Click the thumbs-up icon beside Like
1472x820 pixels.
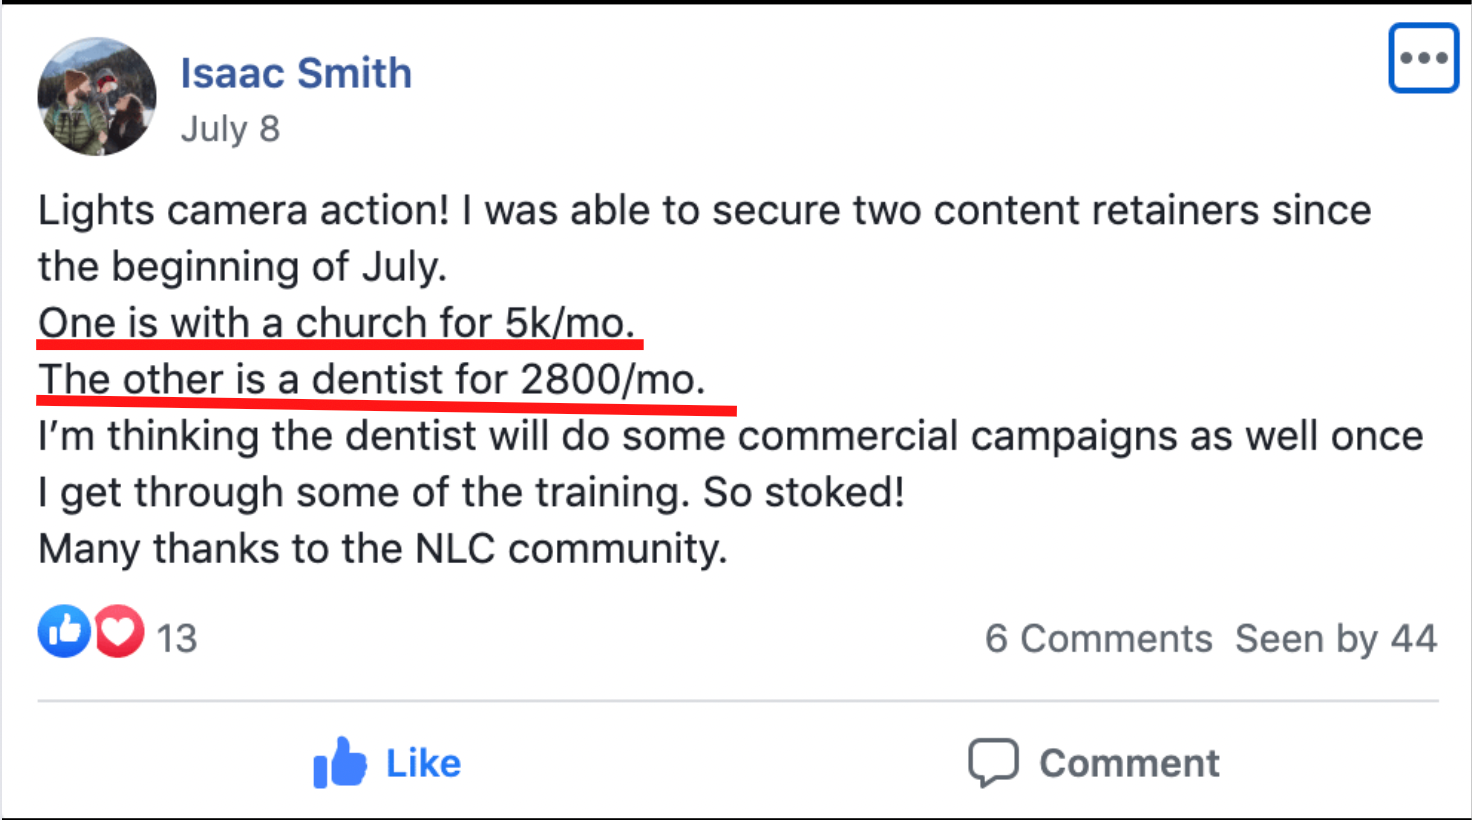340,763
